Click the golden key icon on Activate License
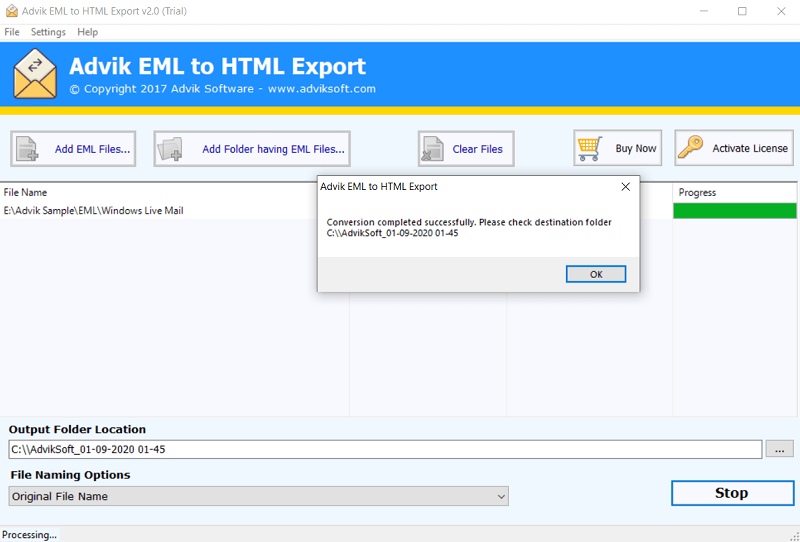 (x=691, y=148)
